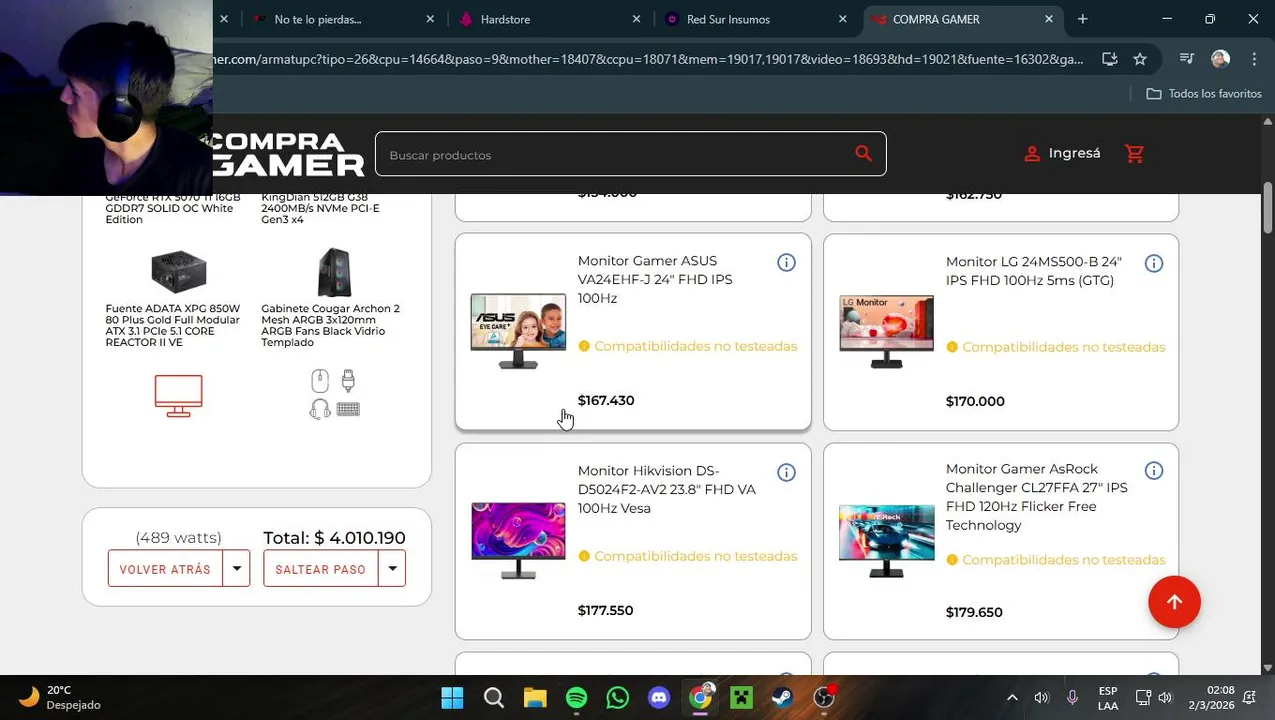Select the red monitor step icon

point(179,395)
